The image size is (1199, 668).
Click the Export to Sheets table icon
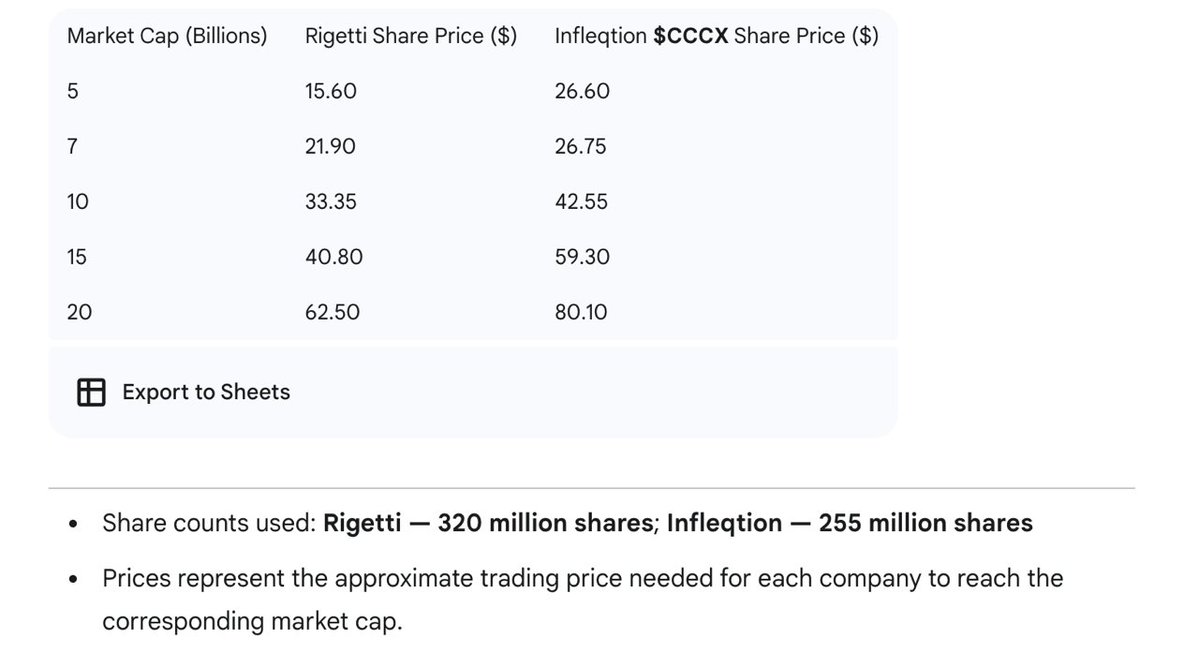(91, 392)
